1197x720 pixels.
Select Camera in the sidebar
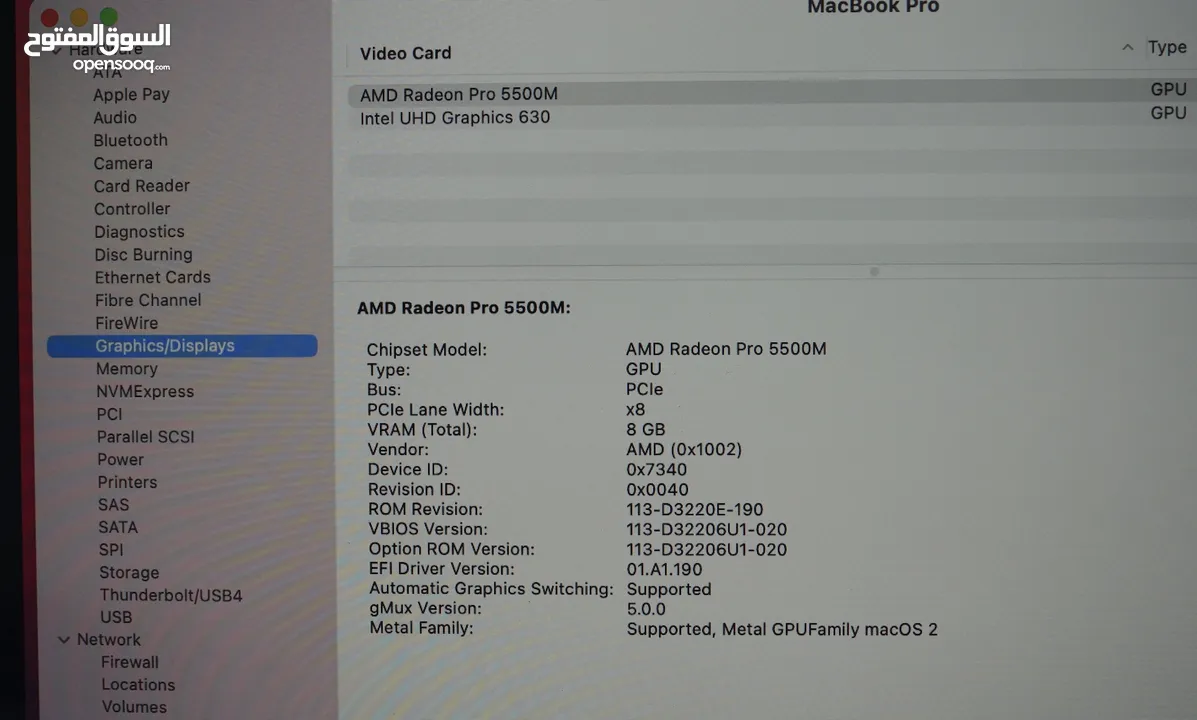pos(123,162)
